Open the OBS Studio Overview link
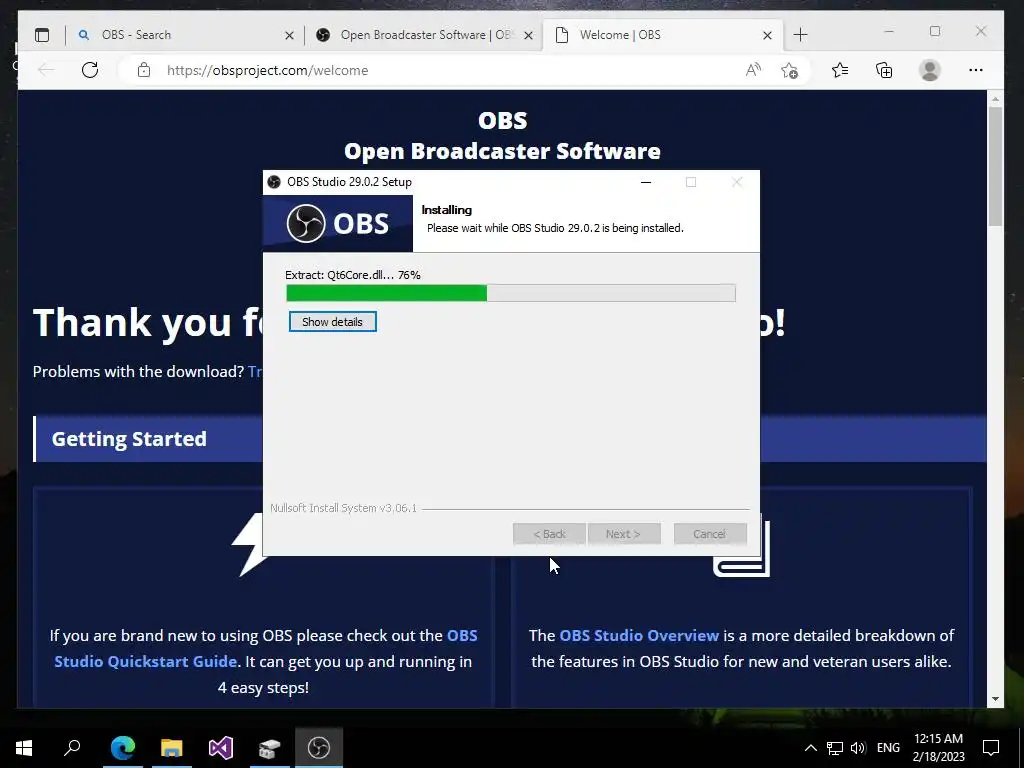 639,635
